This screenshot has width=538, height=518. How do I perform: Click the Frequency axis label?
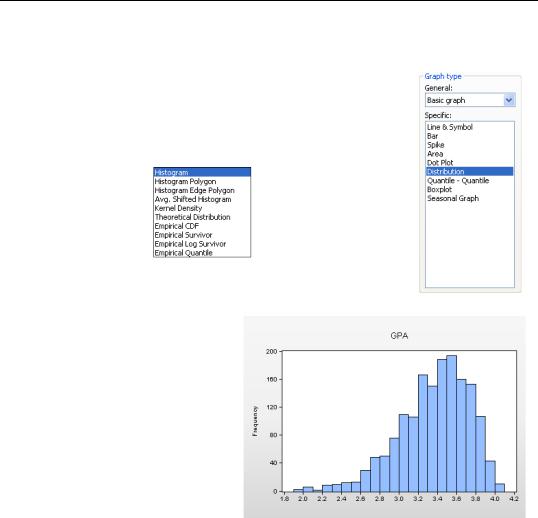[255, 421]
